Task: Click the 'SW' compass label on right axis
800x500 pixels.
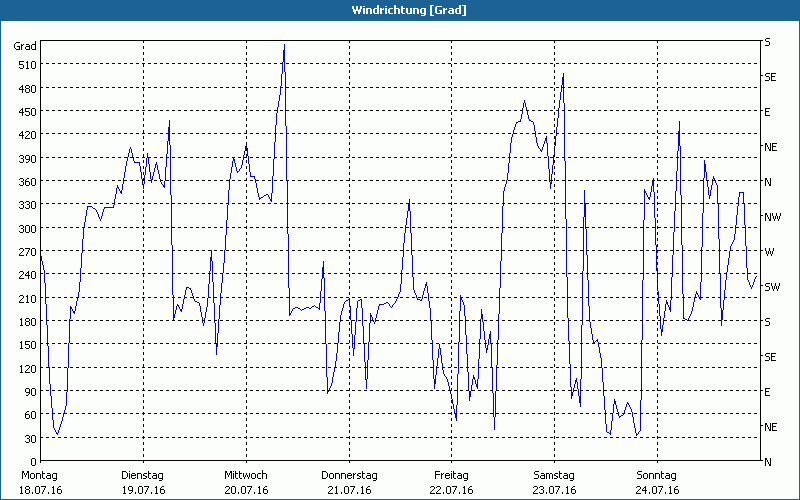Action: click(x=772, y=287)
